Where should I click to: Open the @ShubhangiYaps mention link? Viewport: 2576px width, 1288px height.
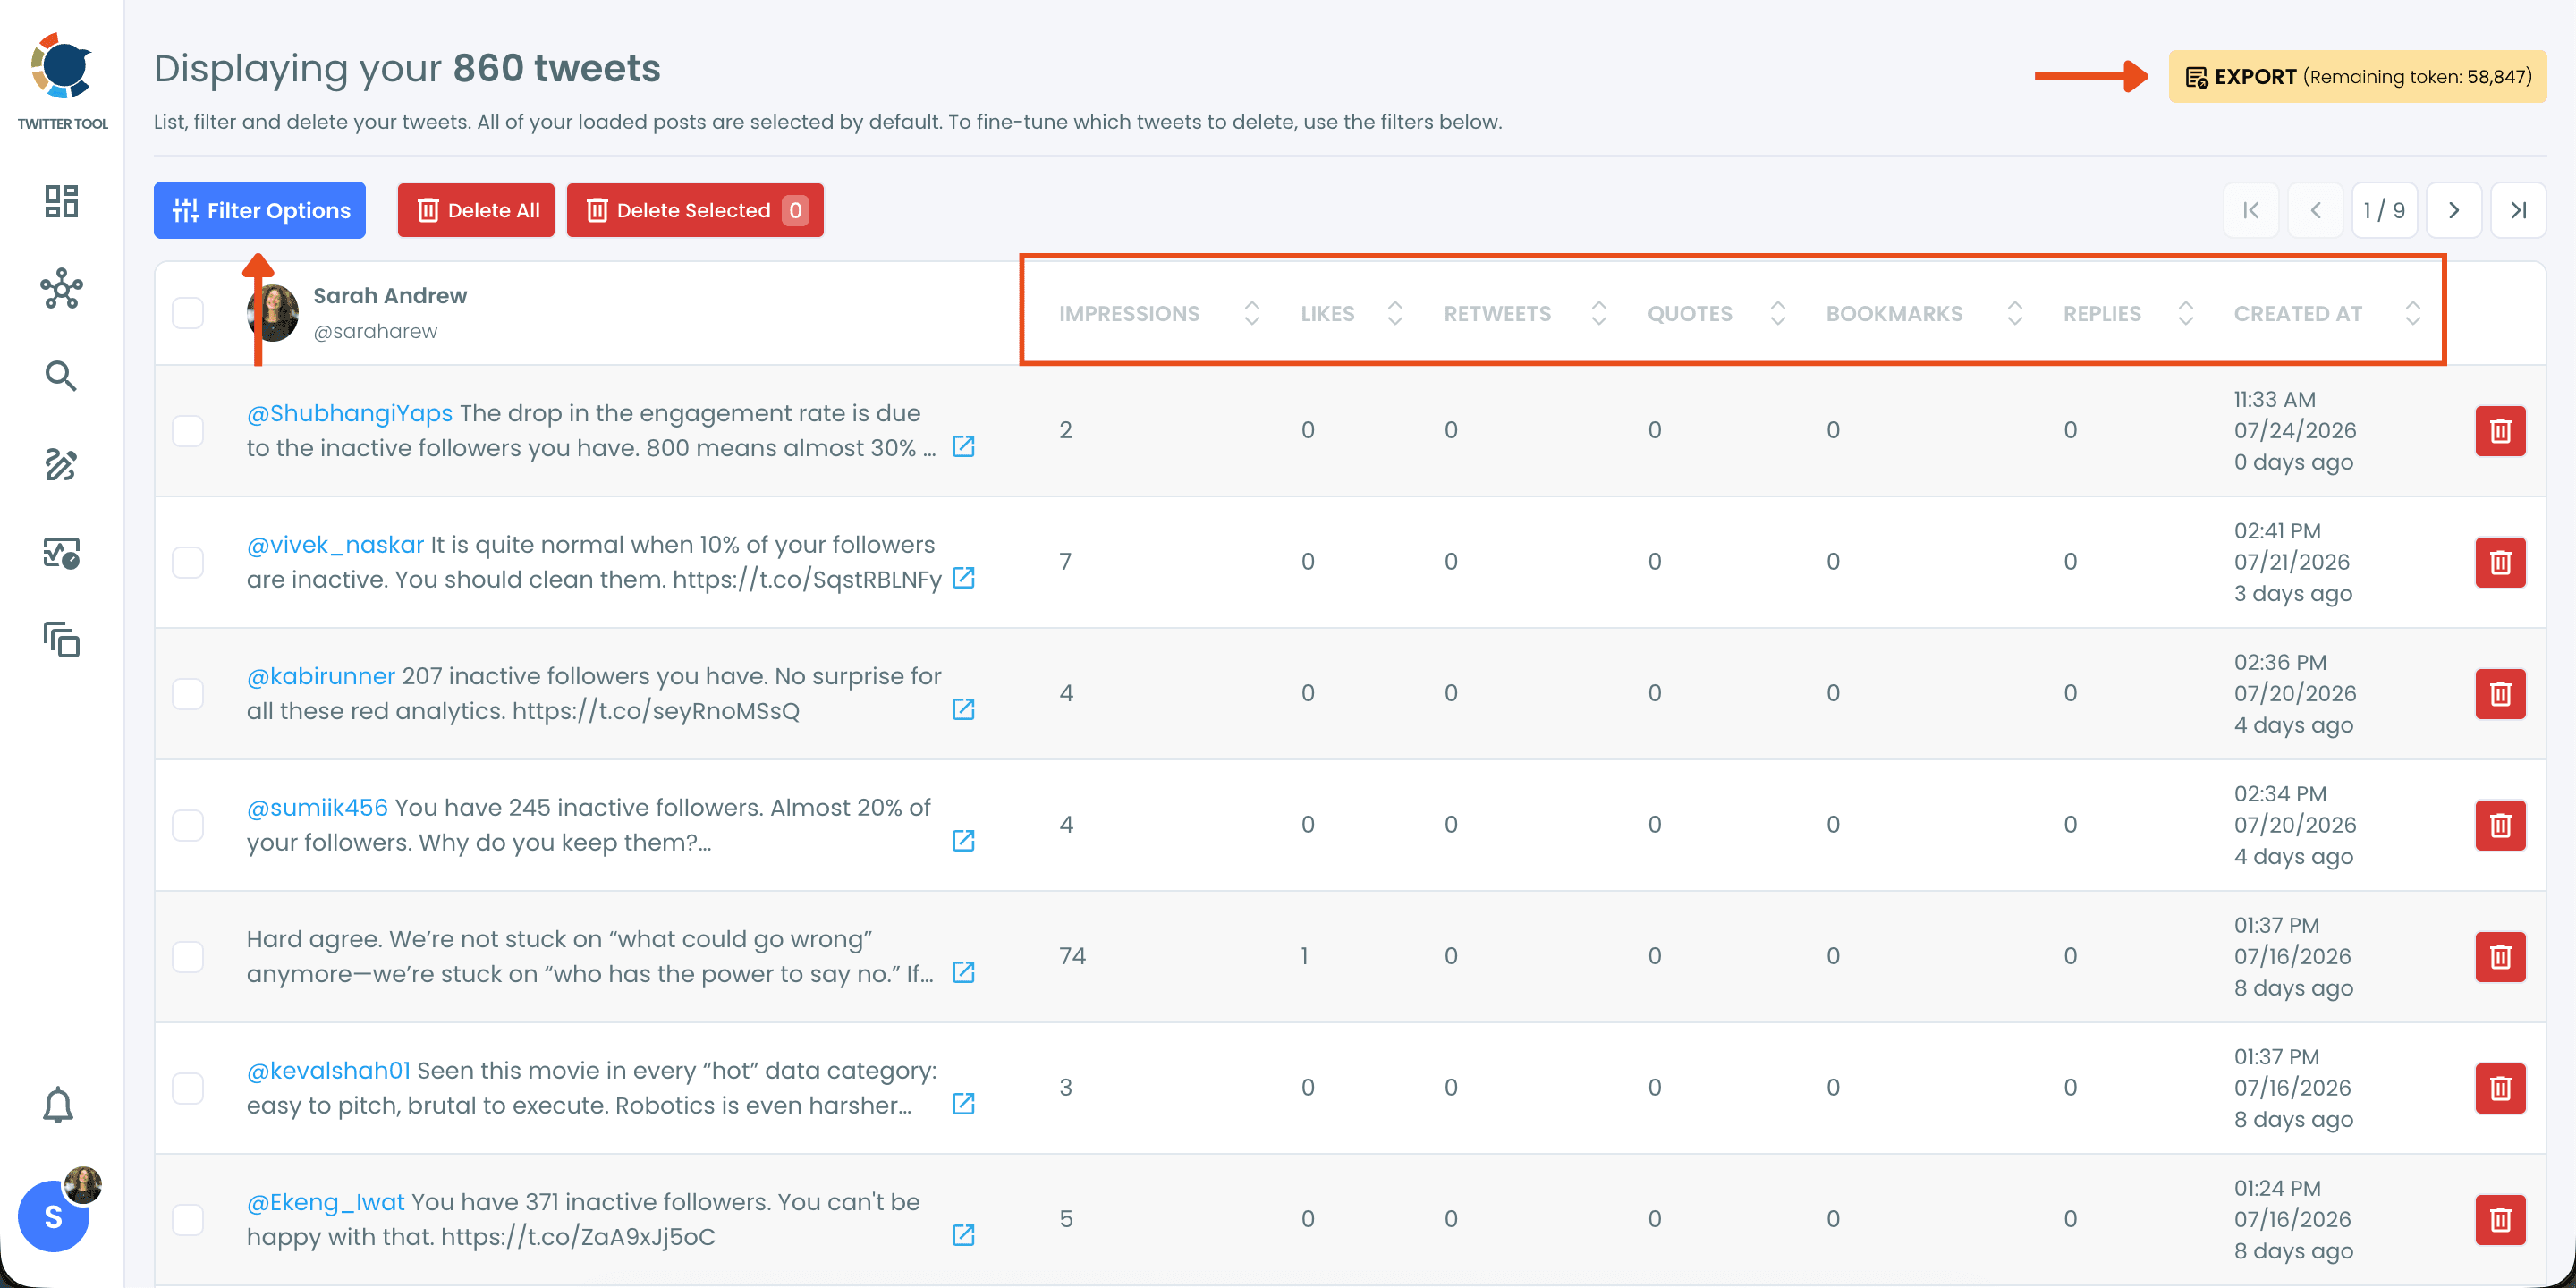click(x=349, y=413)
